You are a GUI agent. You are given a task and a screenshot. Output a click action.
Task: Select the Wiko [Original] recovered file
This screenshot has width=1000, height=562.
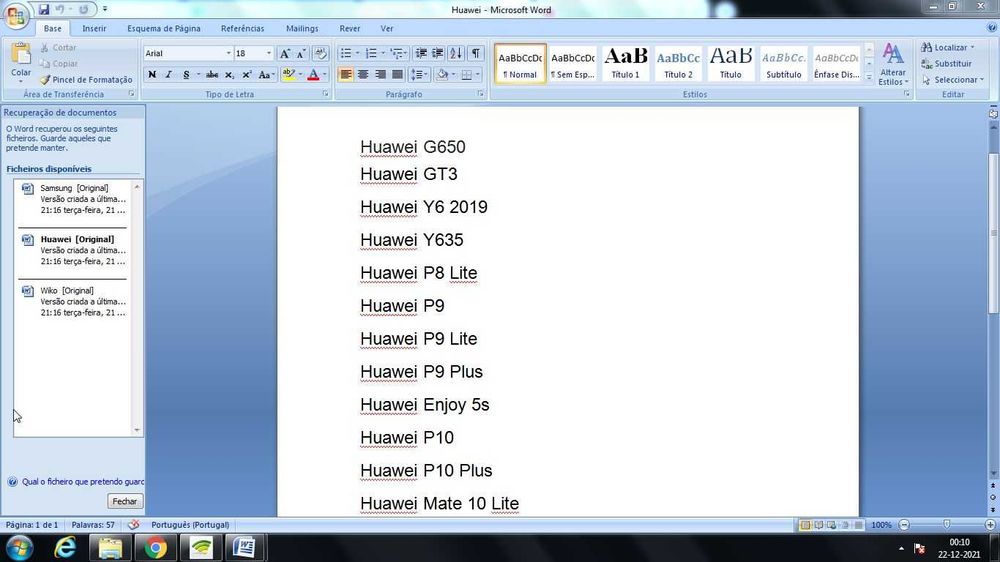(x=73, y=301)
